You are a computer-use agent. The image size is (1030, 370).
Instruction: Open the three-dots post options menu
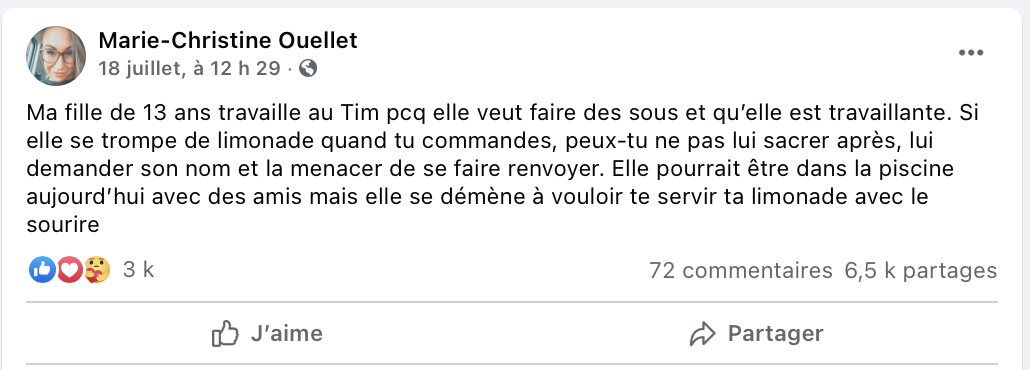coord(971,53)
